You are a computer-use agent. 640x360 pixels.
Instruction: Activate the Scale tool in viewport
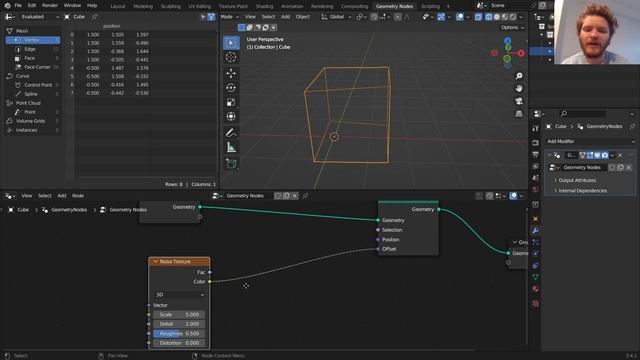click(231, 102)
